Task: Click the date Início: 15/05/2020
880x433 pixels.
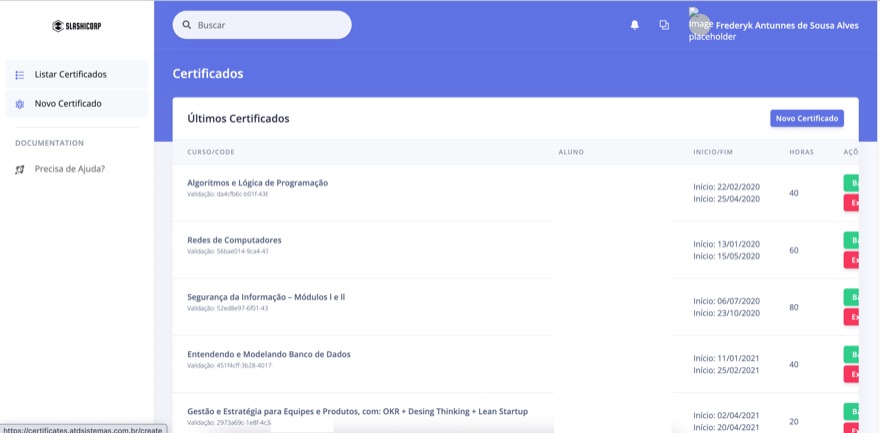Action: click(726, 256)
